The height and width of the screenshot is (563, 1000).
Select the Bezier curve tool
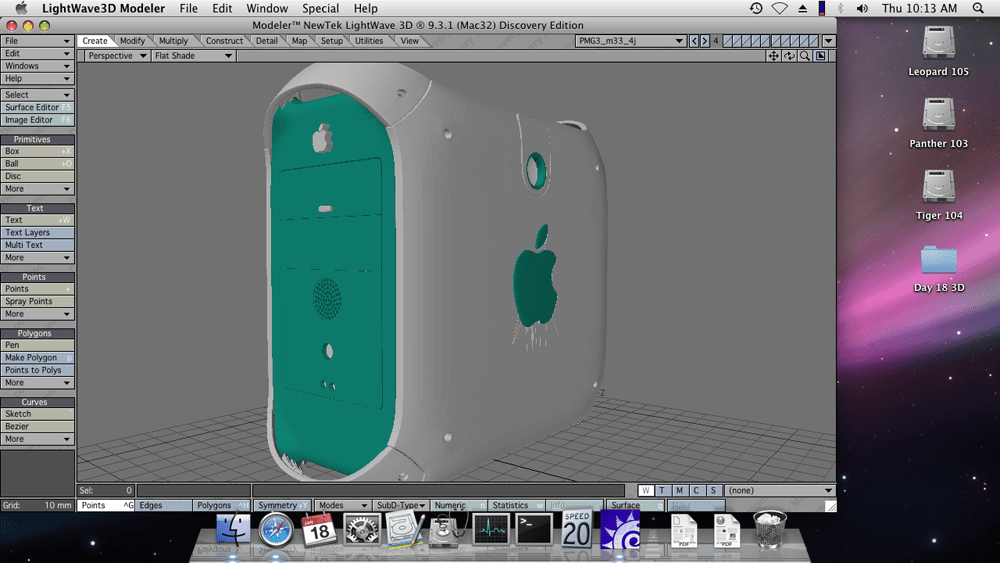coord(37,427)
